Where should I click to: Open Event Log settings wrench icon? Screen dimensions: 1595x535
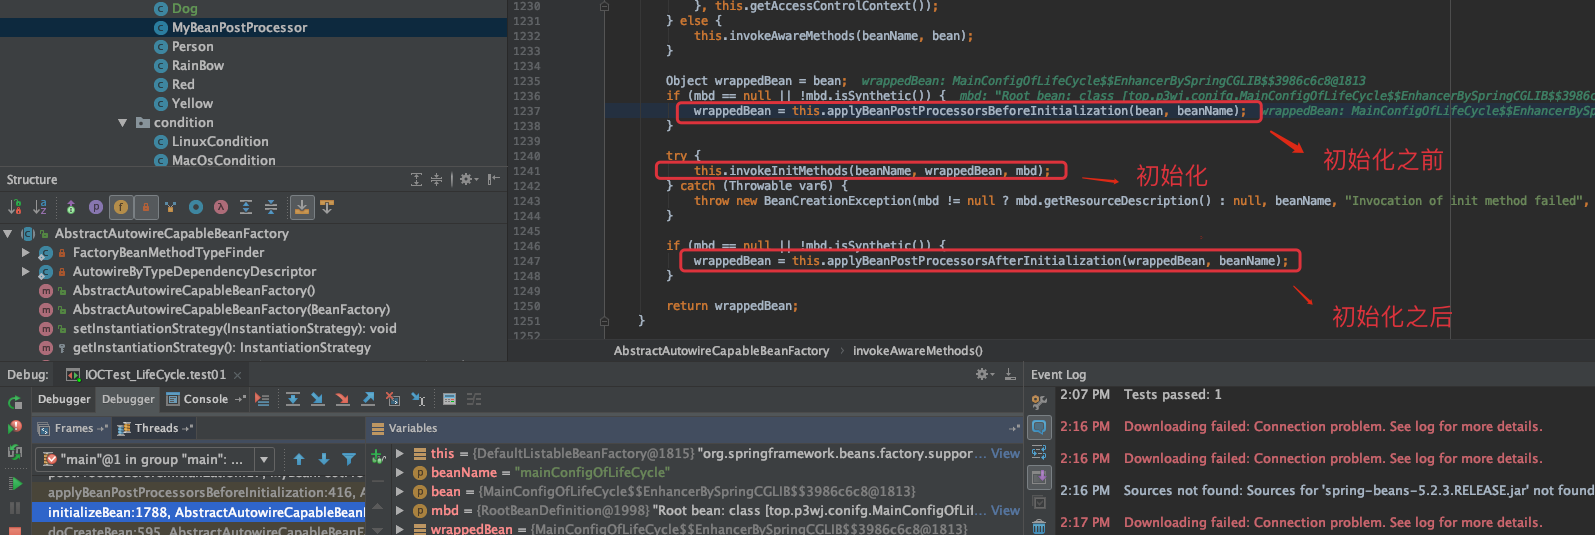tap(1039, 401)
